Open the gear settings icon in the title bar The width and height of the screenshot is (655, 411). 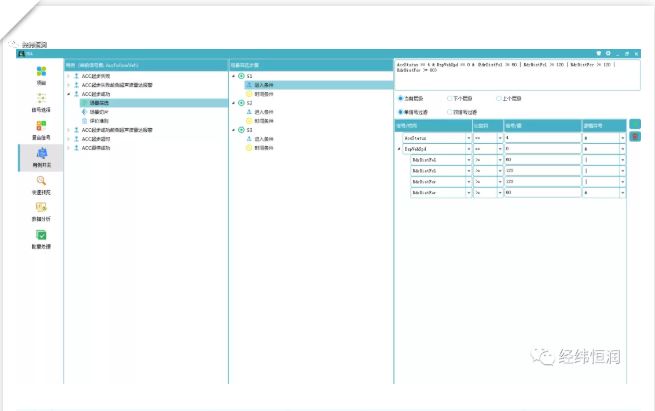[608, 53]
